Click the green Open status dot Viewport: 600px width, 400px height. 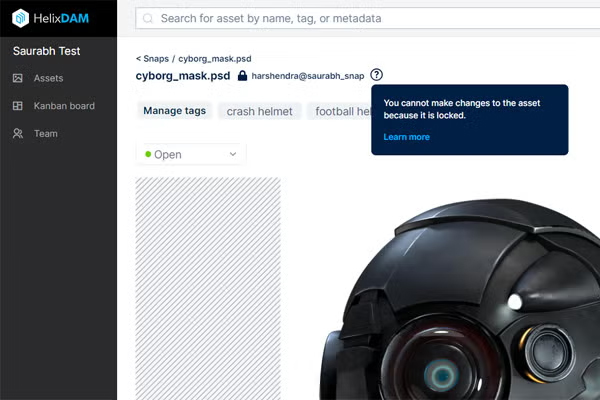click(148, 155)
